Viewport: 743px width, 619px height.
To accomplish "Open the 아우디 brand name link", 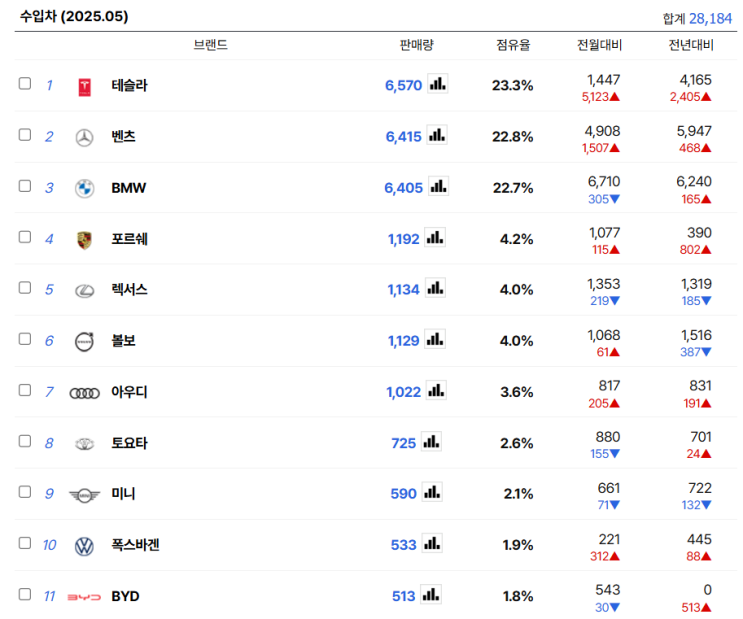I will point(129,392).
